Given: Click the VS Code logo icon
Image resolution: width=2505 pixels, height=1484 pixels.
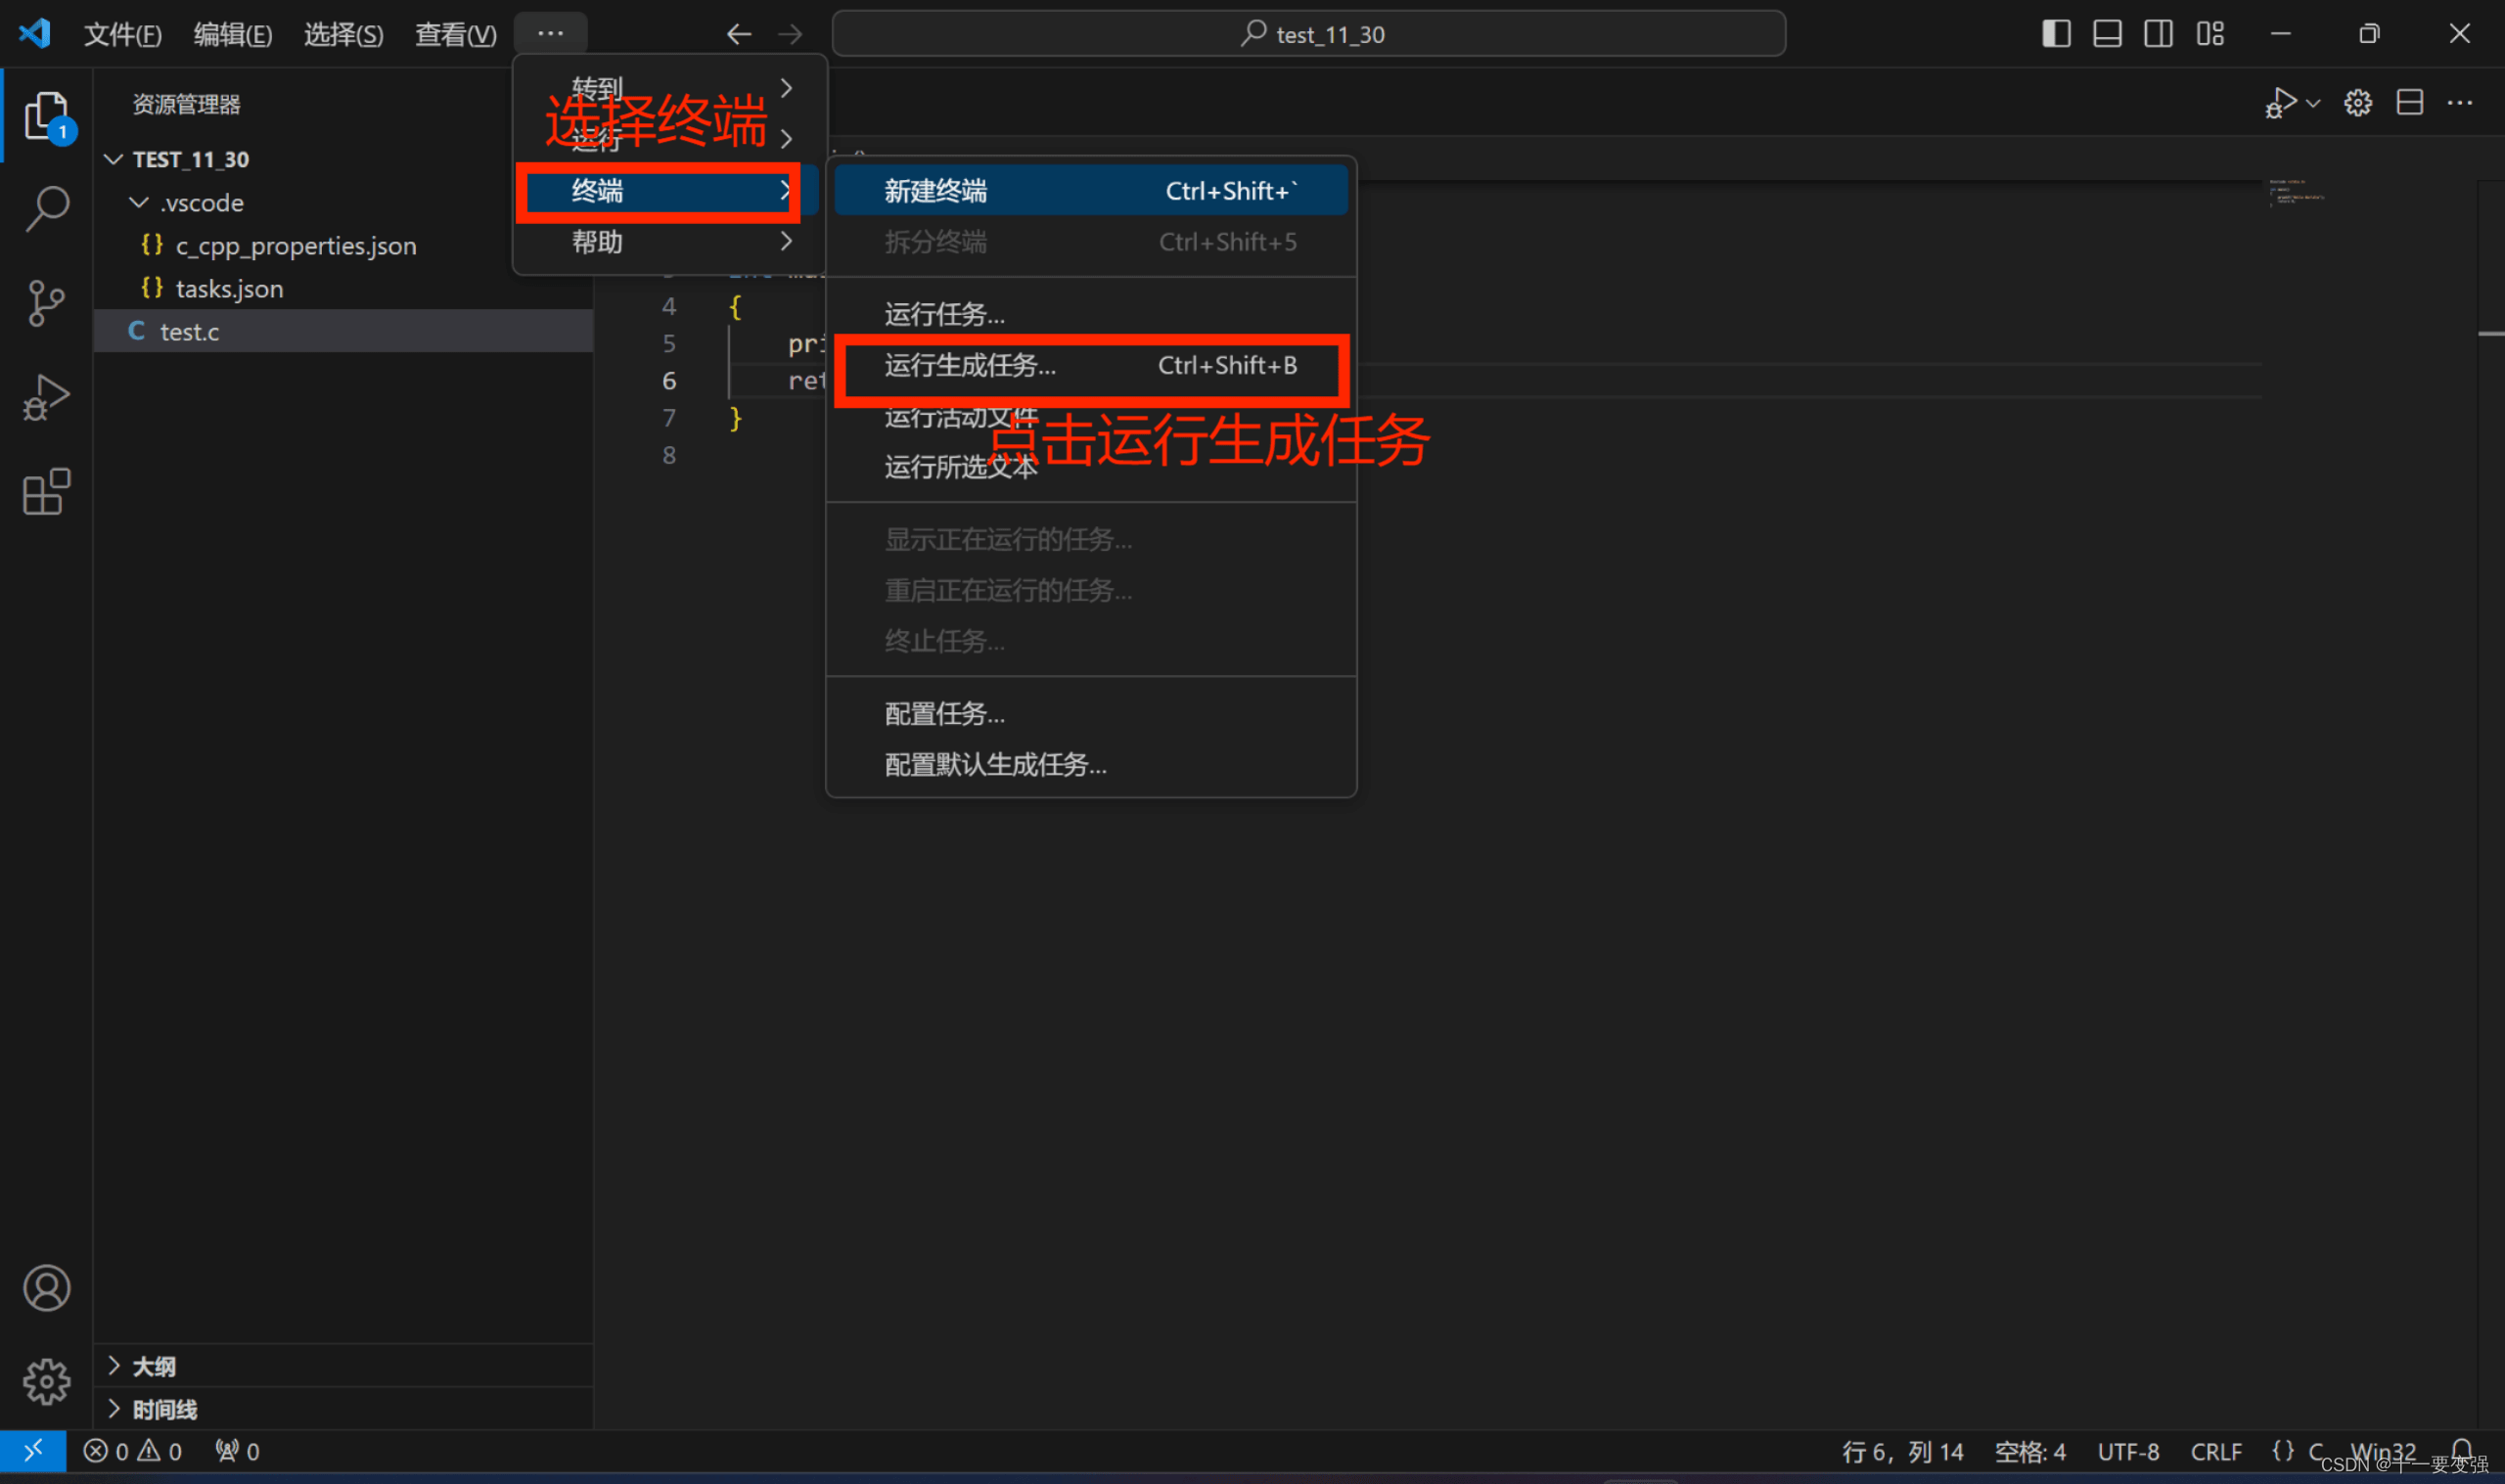Looking at the screenshot, I should [35, 33].
